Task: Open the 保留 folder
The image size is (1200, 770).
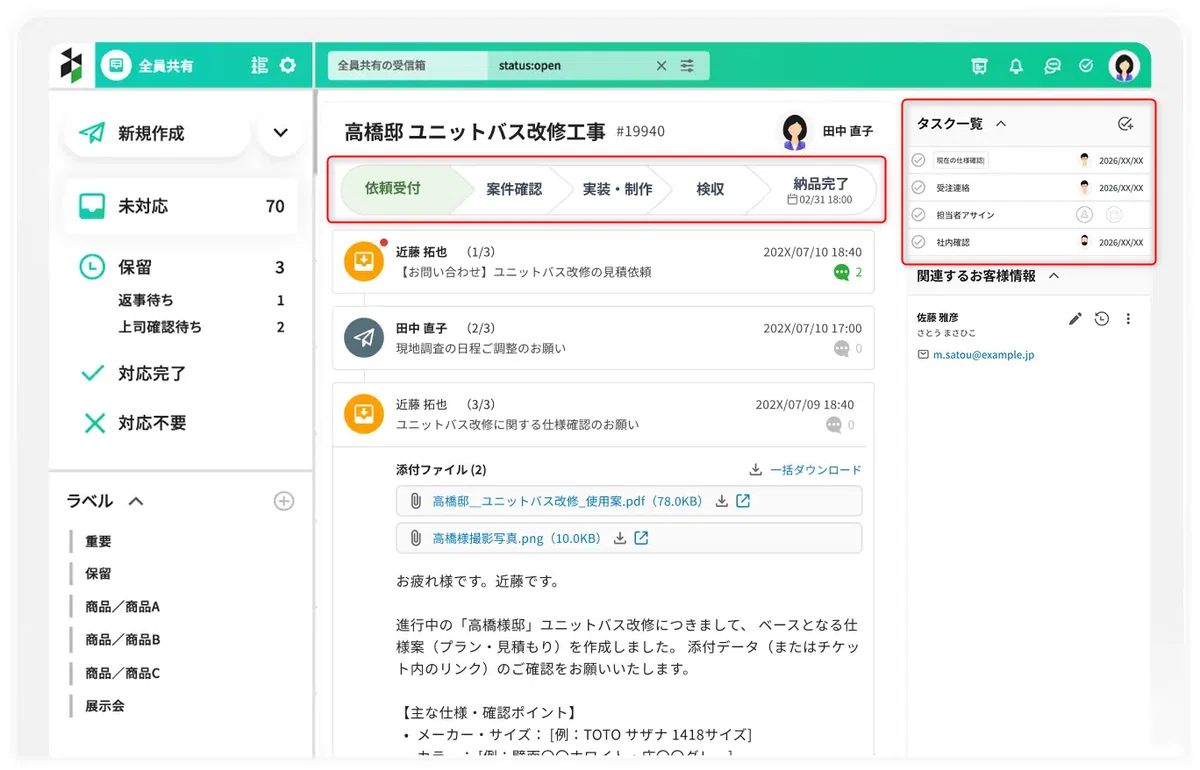Action: (x=182, y=267)
